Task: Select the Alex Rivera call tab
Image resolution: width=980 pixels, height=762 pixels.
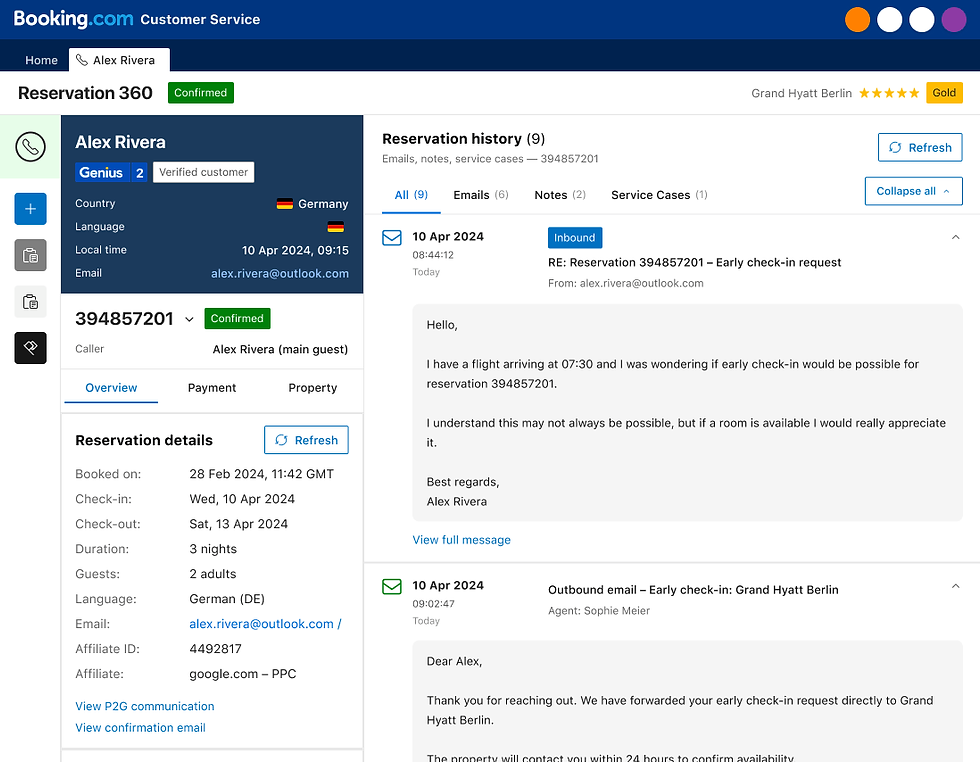Action: [119, 60]
